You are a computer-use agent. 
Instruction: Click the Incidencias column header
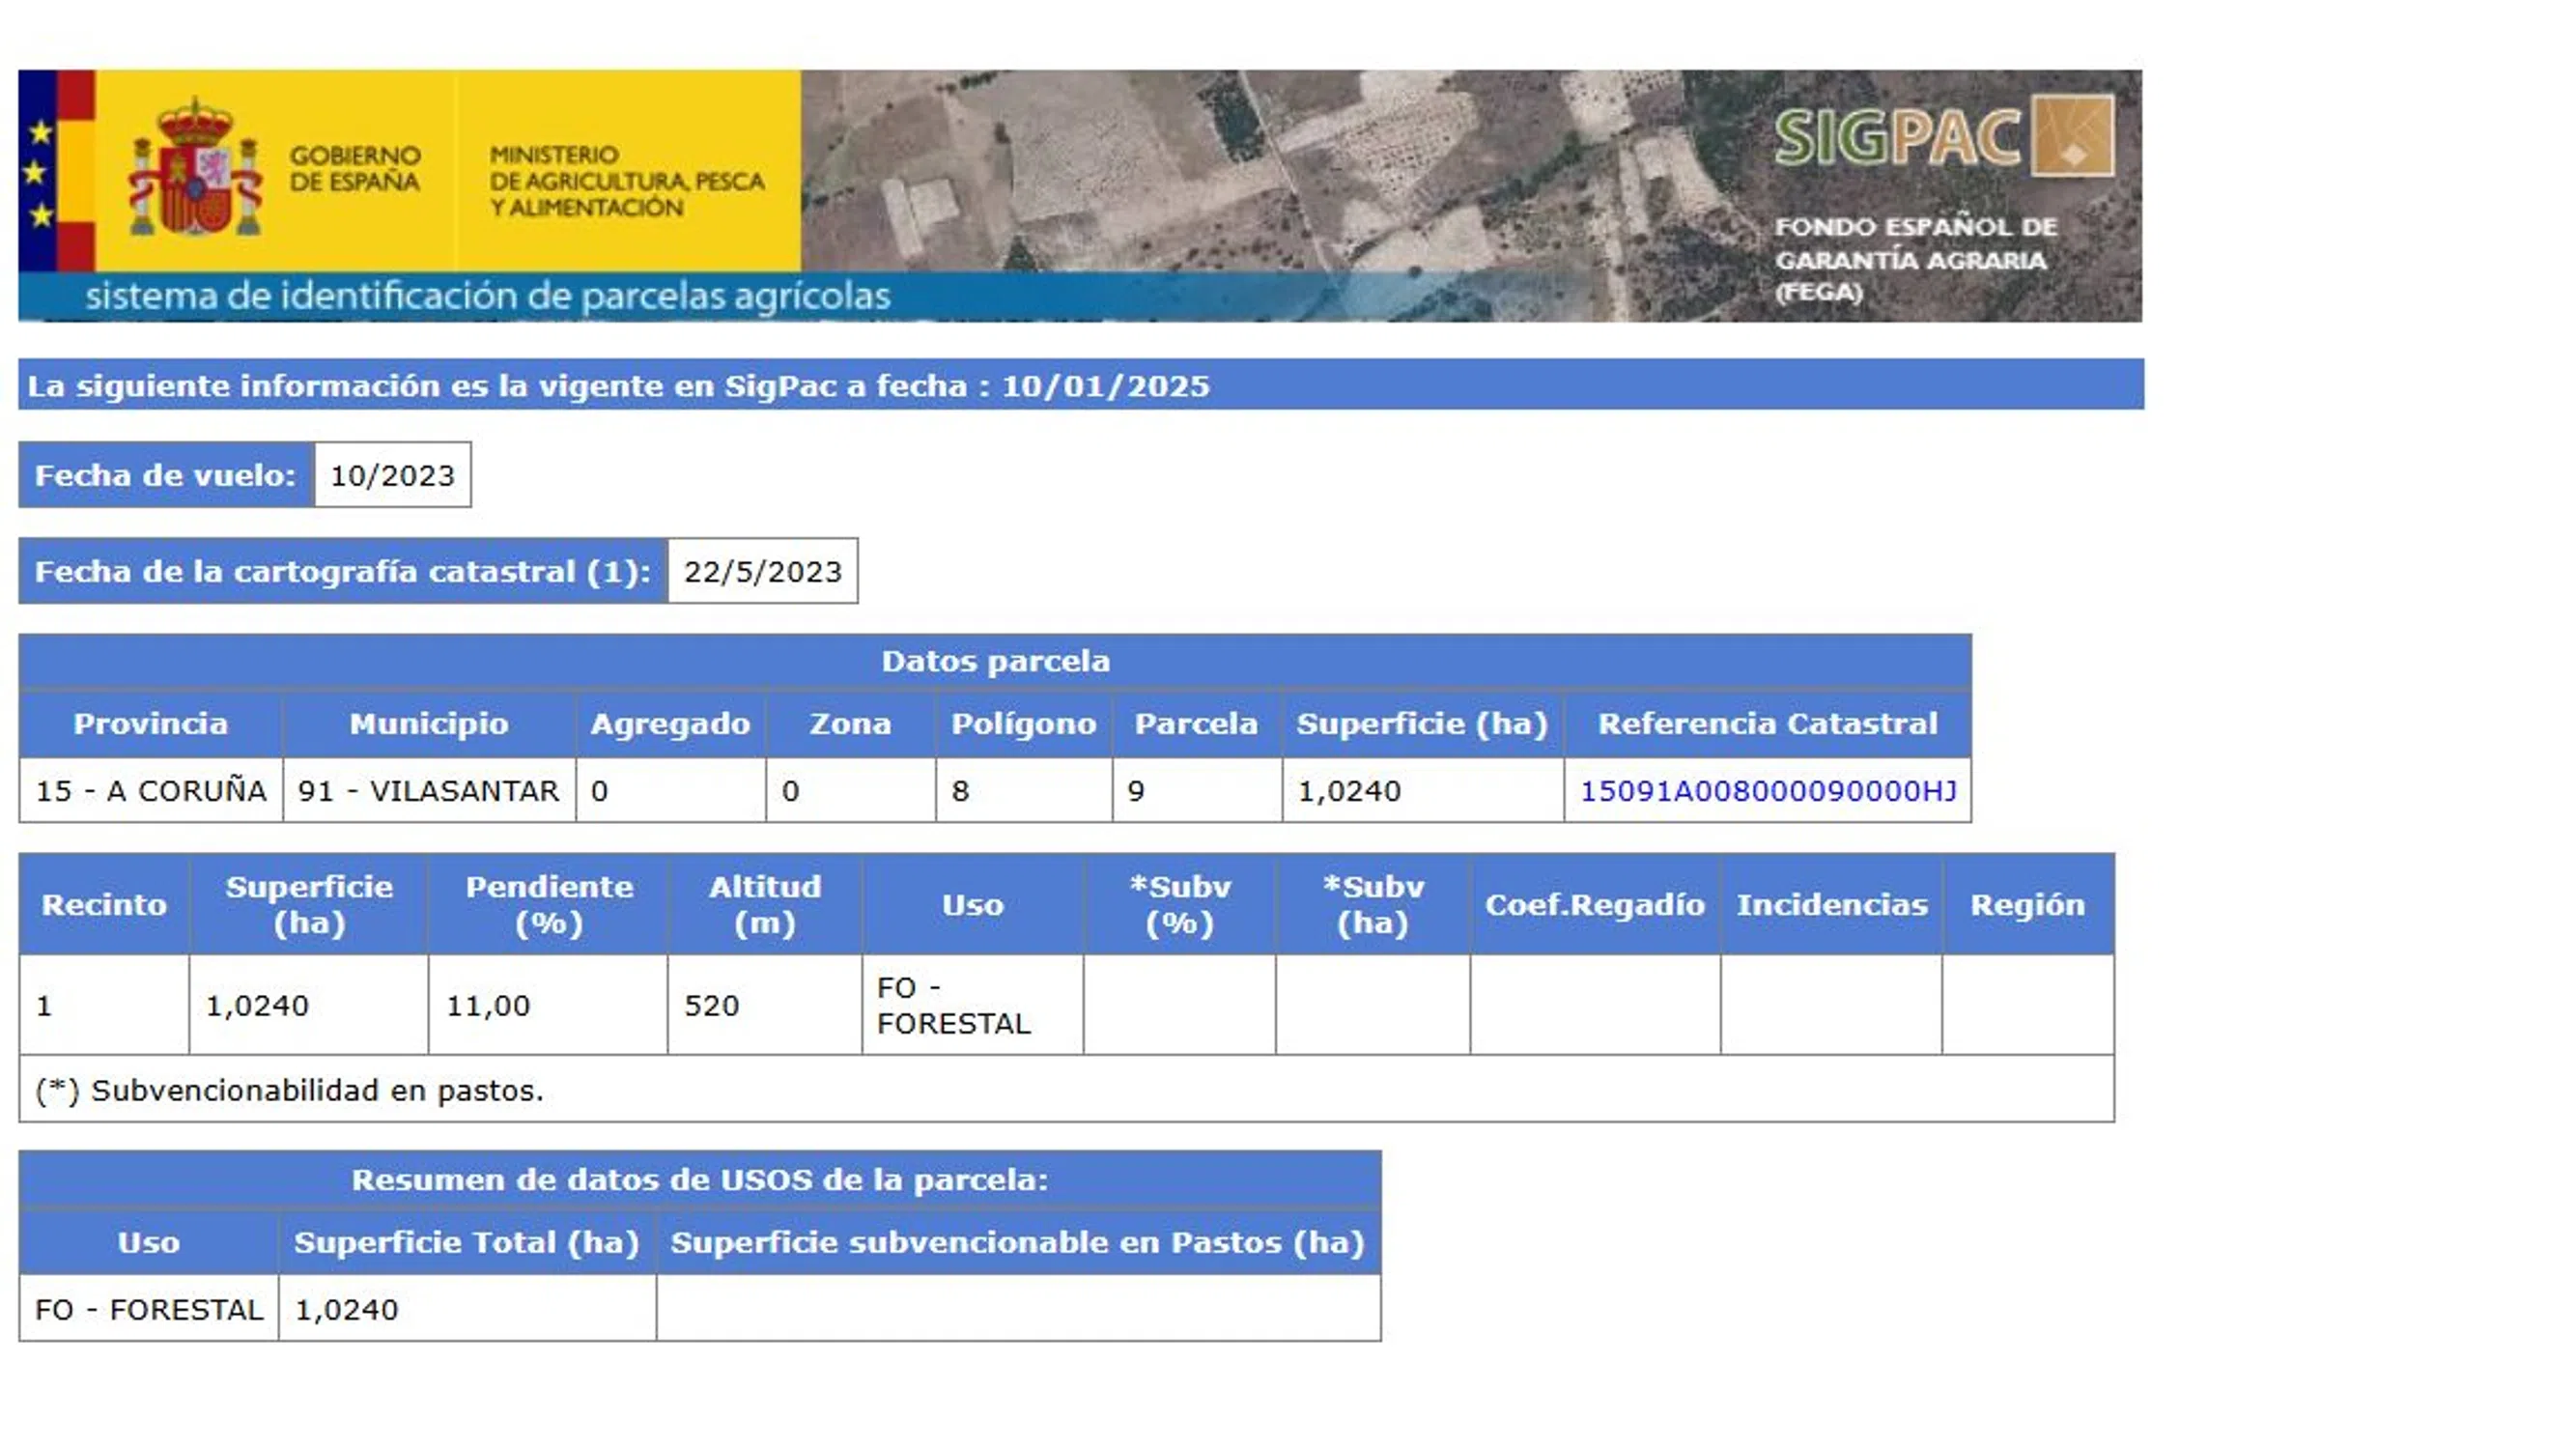point(1831,905)
